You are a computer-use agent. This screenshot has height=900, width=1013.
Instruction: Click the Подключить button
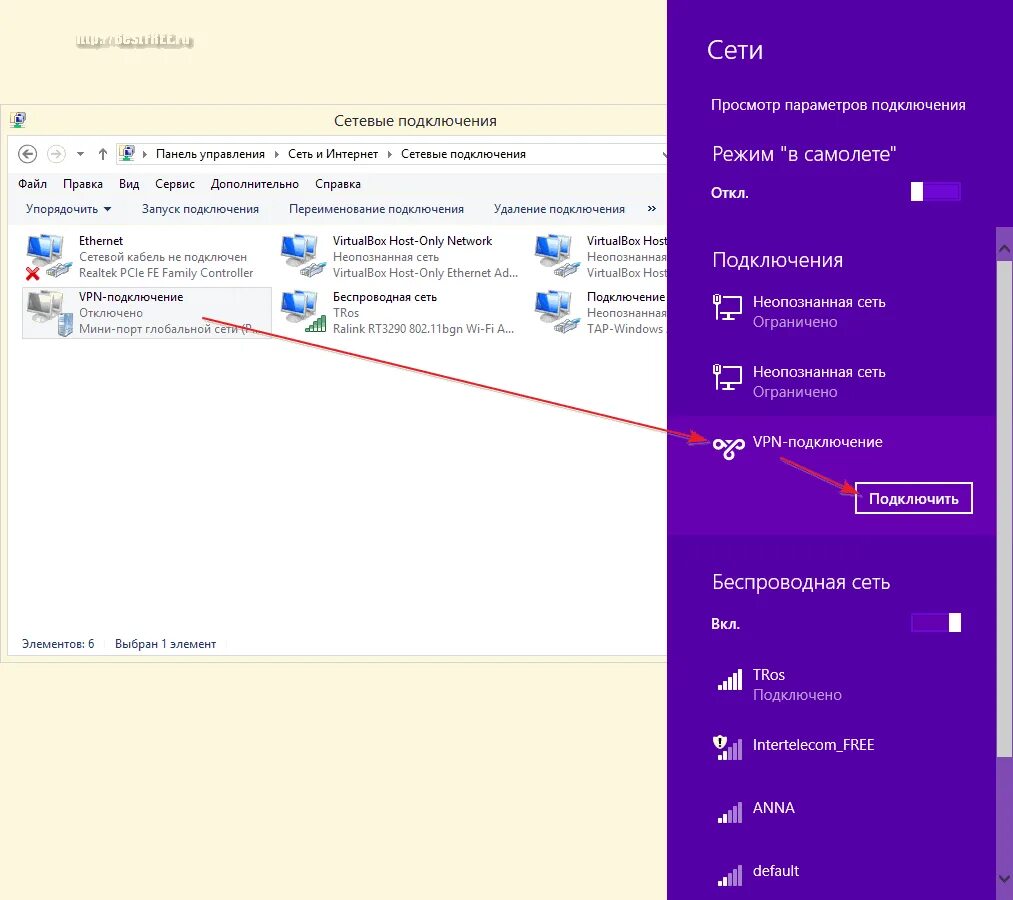pyautogui.click(x=914, y=498)
